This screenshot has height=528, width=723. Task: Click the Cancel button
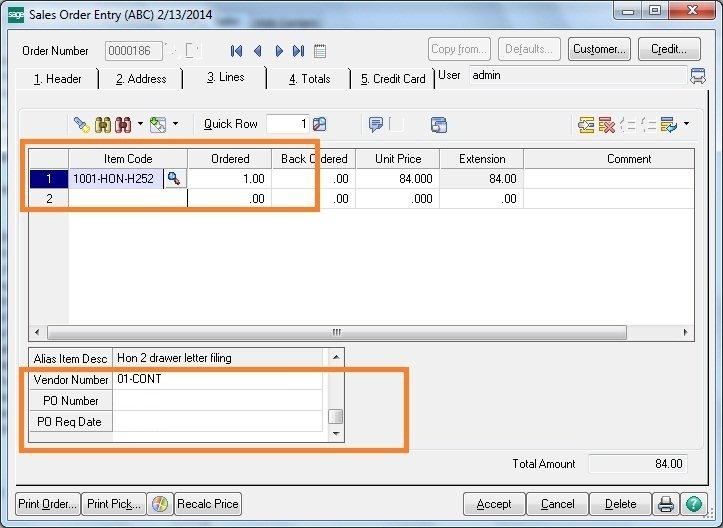point(557,504)
